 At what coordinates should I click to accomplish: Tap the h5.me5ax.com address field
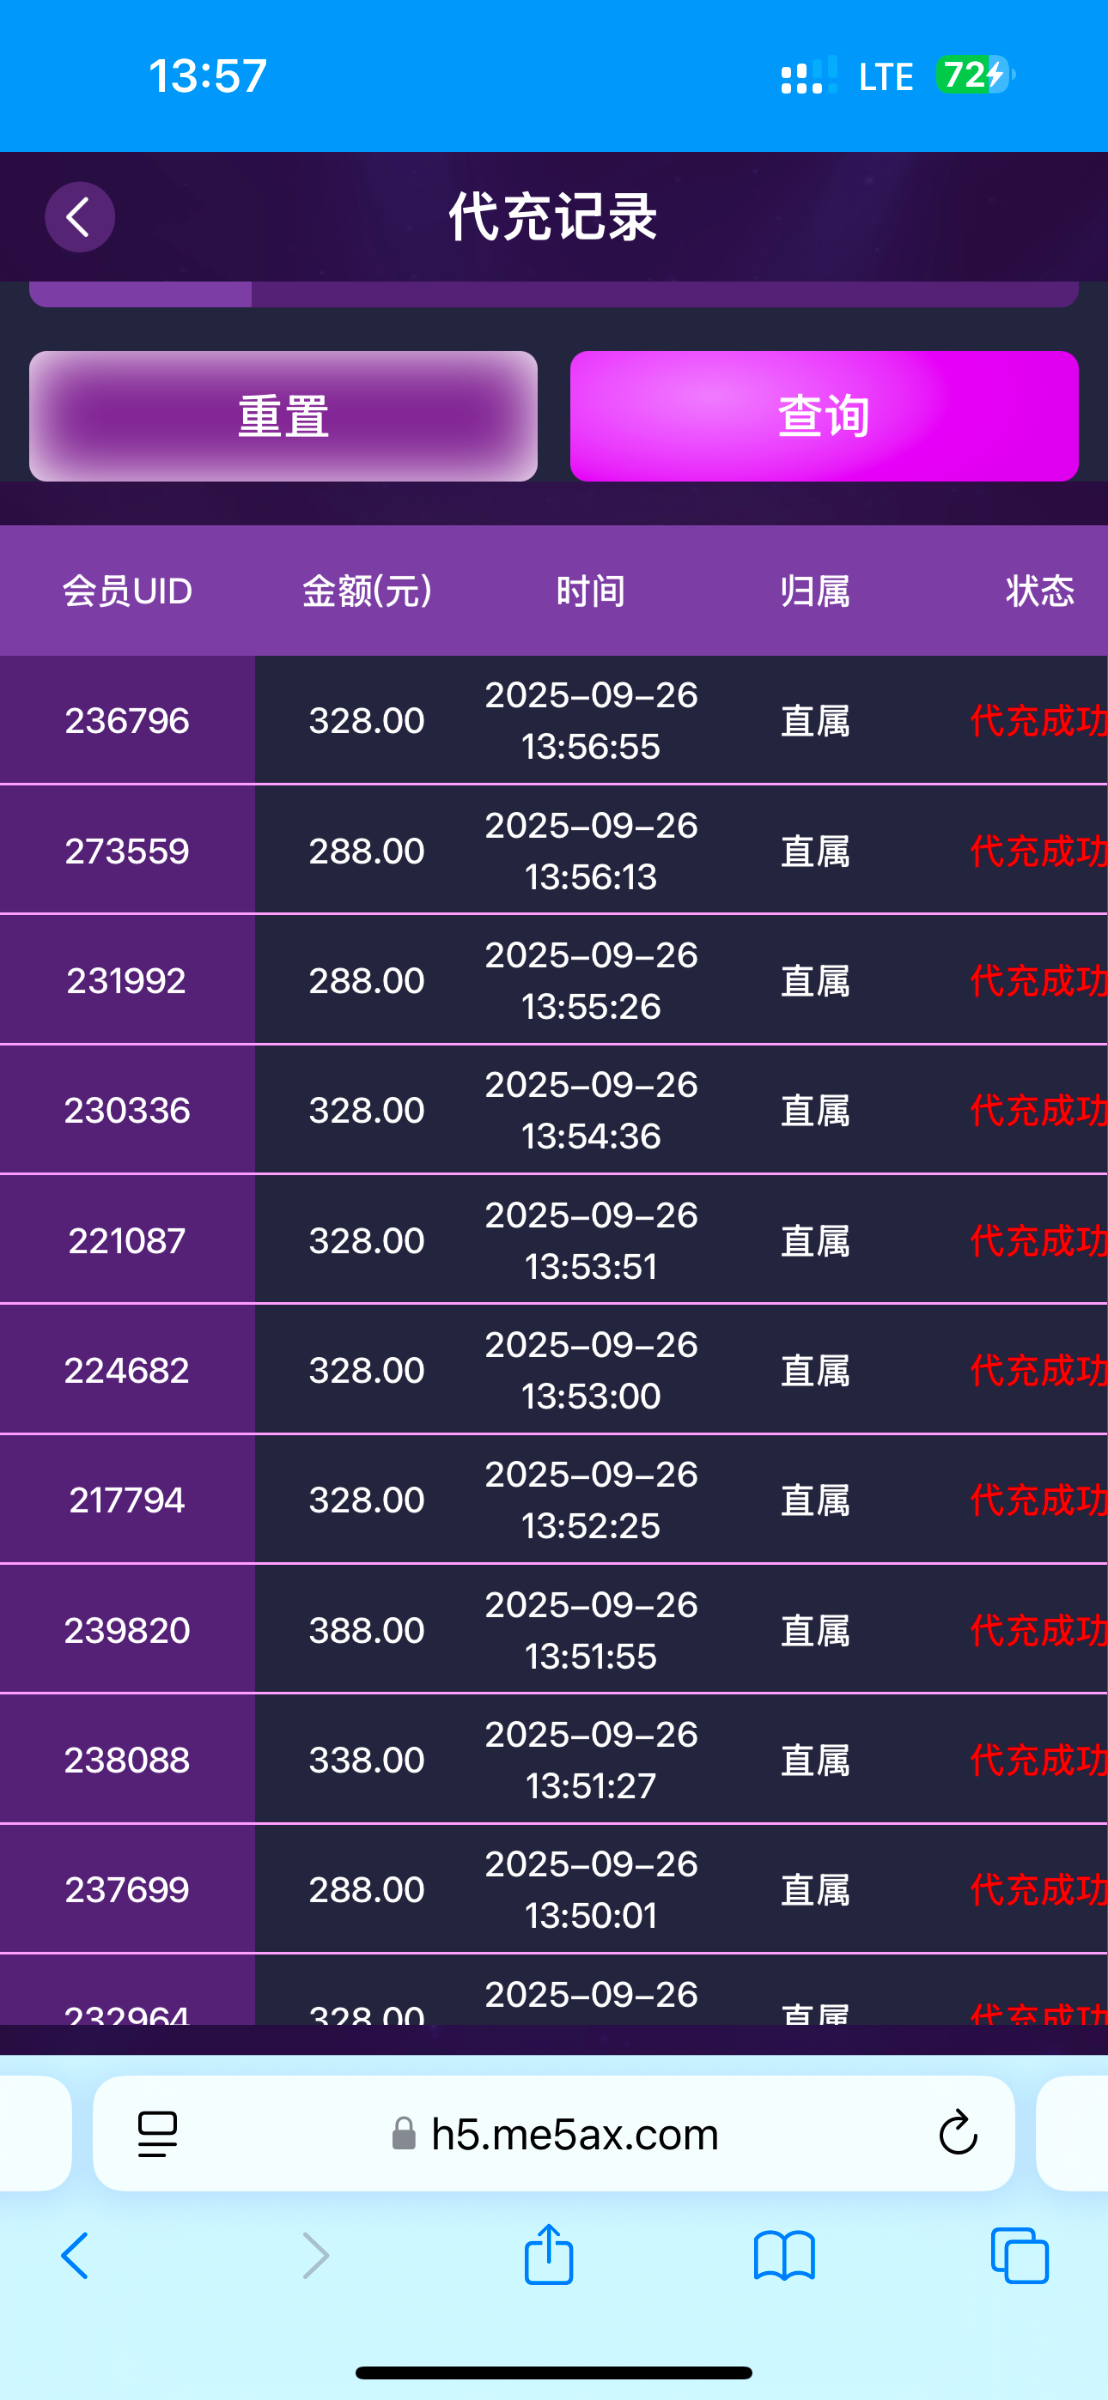tap(574, 2134)
